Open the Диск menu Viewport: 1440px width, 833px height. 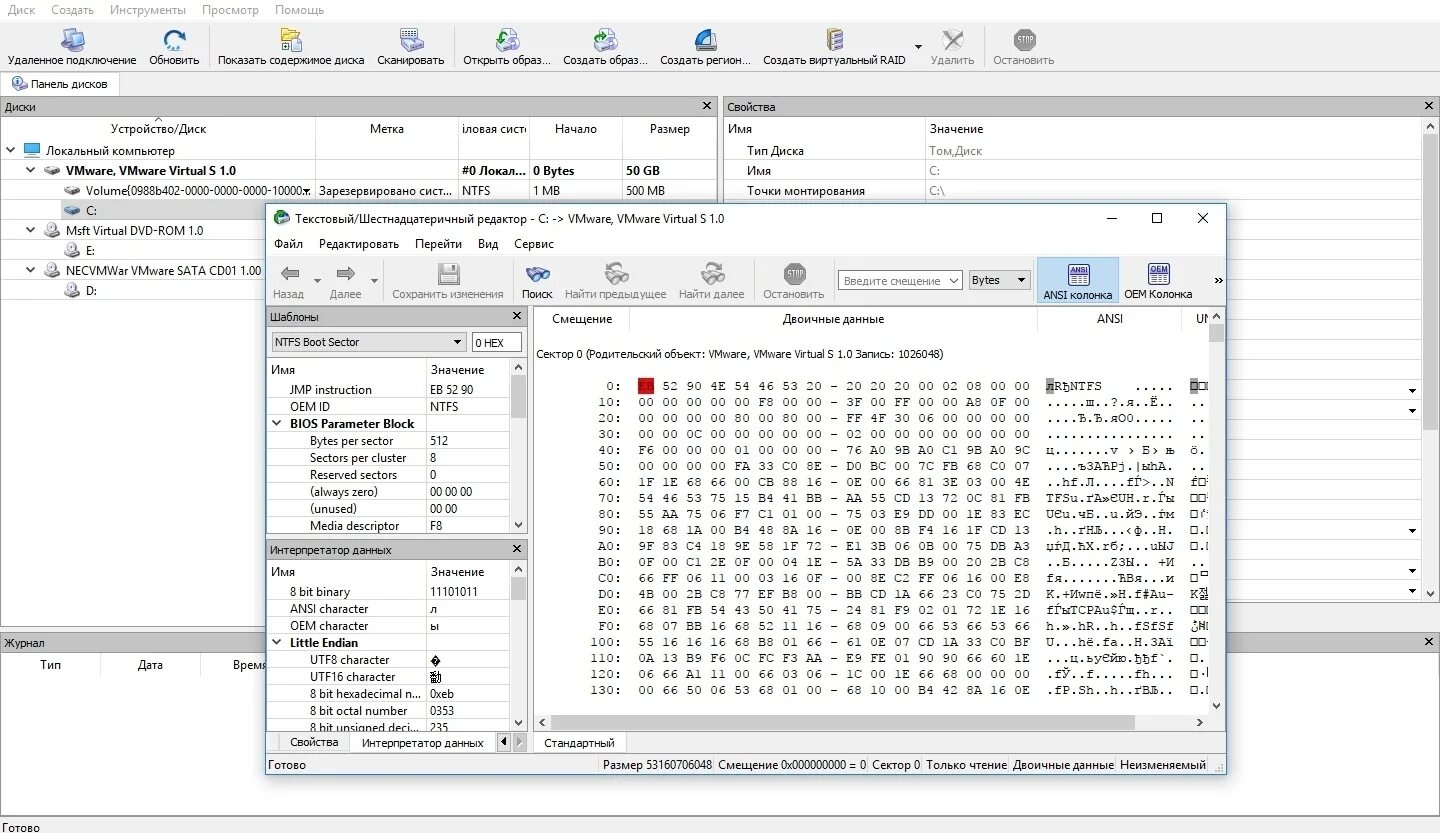point(21,9)
